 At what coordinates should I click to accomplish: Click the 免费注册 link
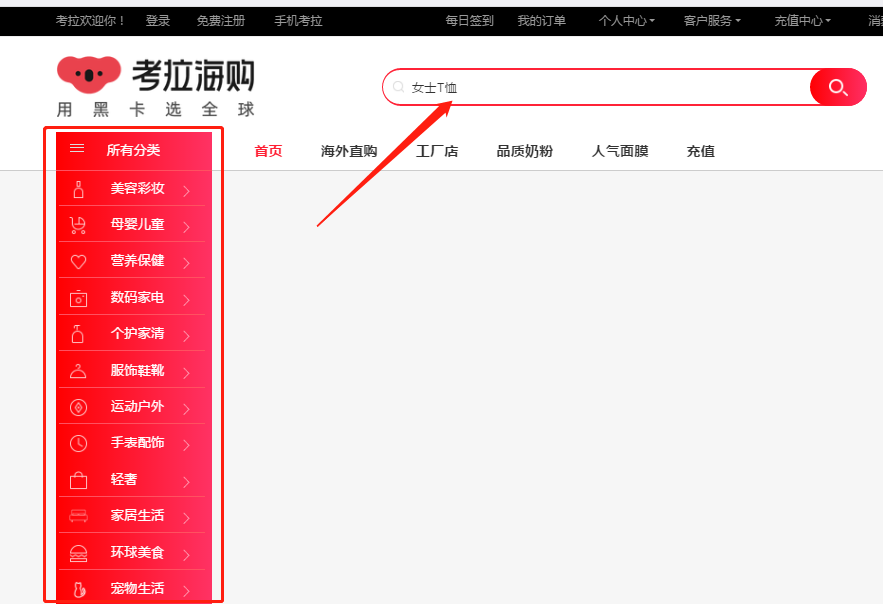coord(221,21)
